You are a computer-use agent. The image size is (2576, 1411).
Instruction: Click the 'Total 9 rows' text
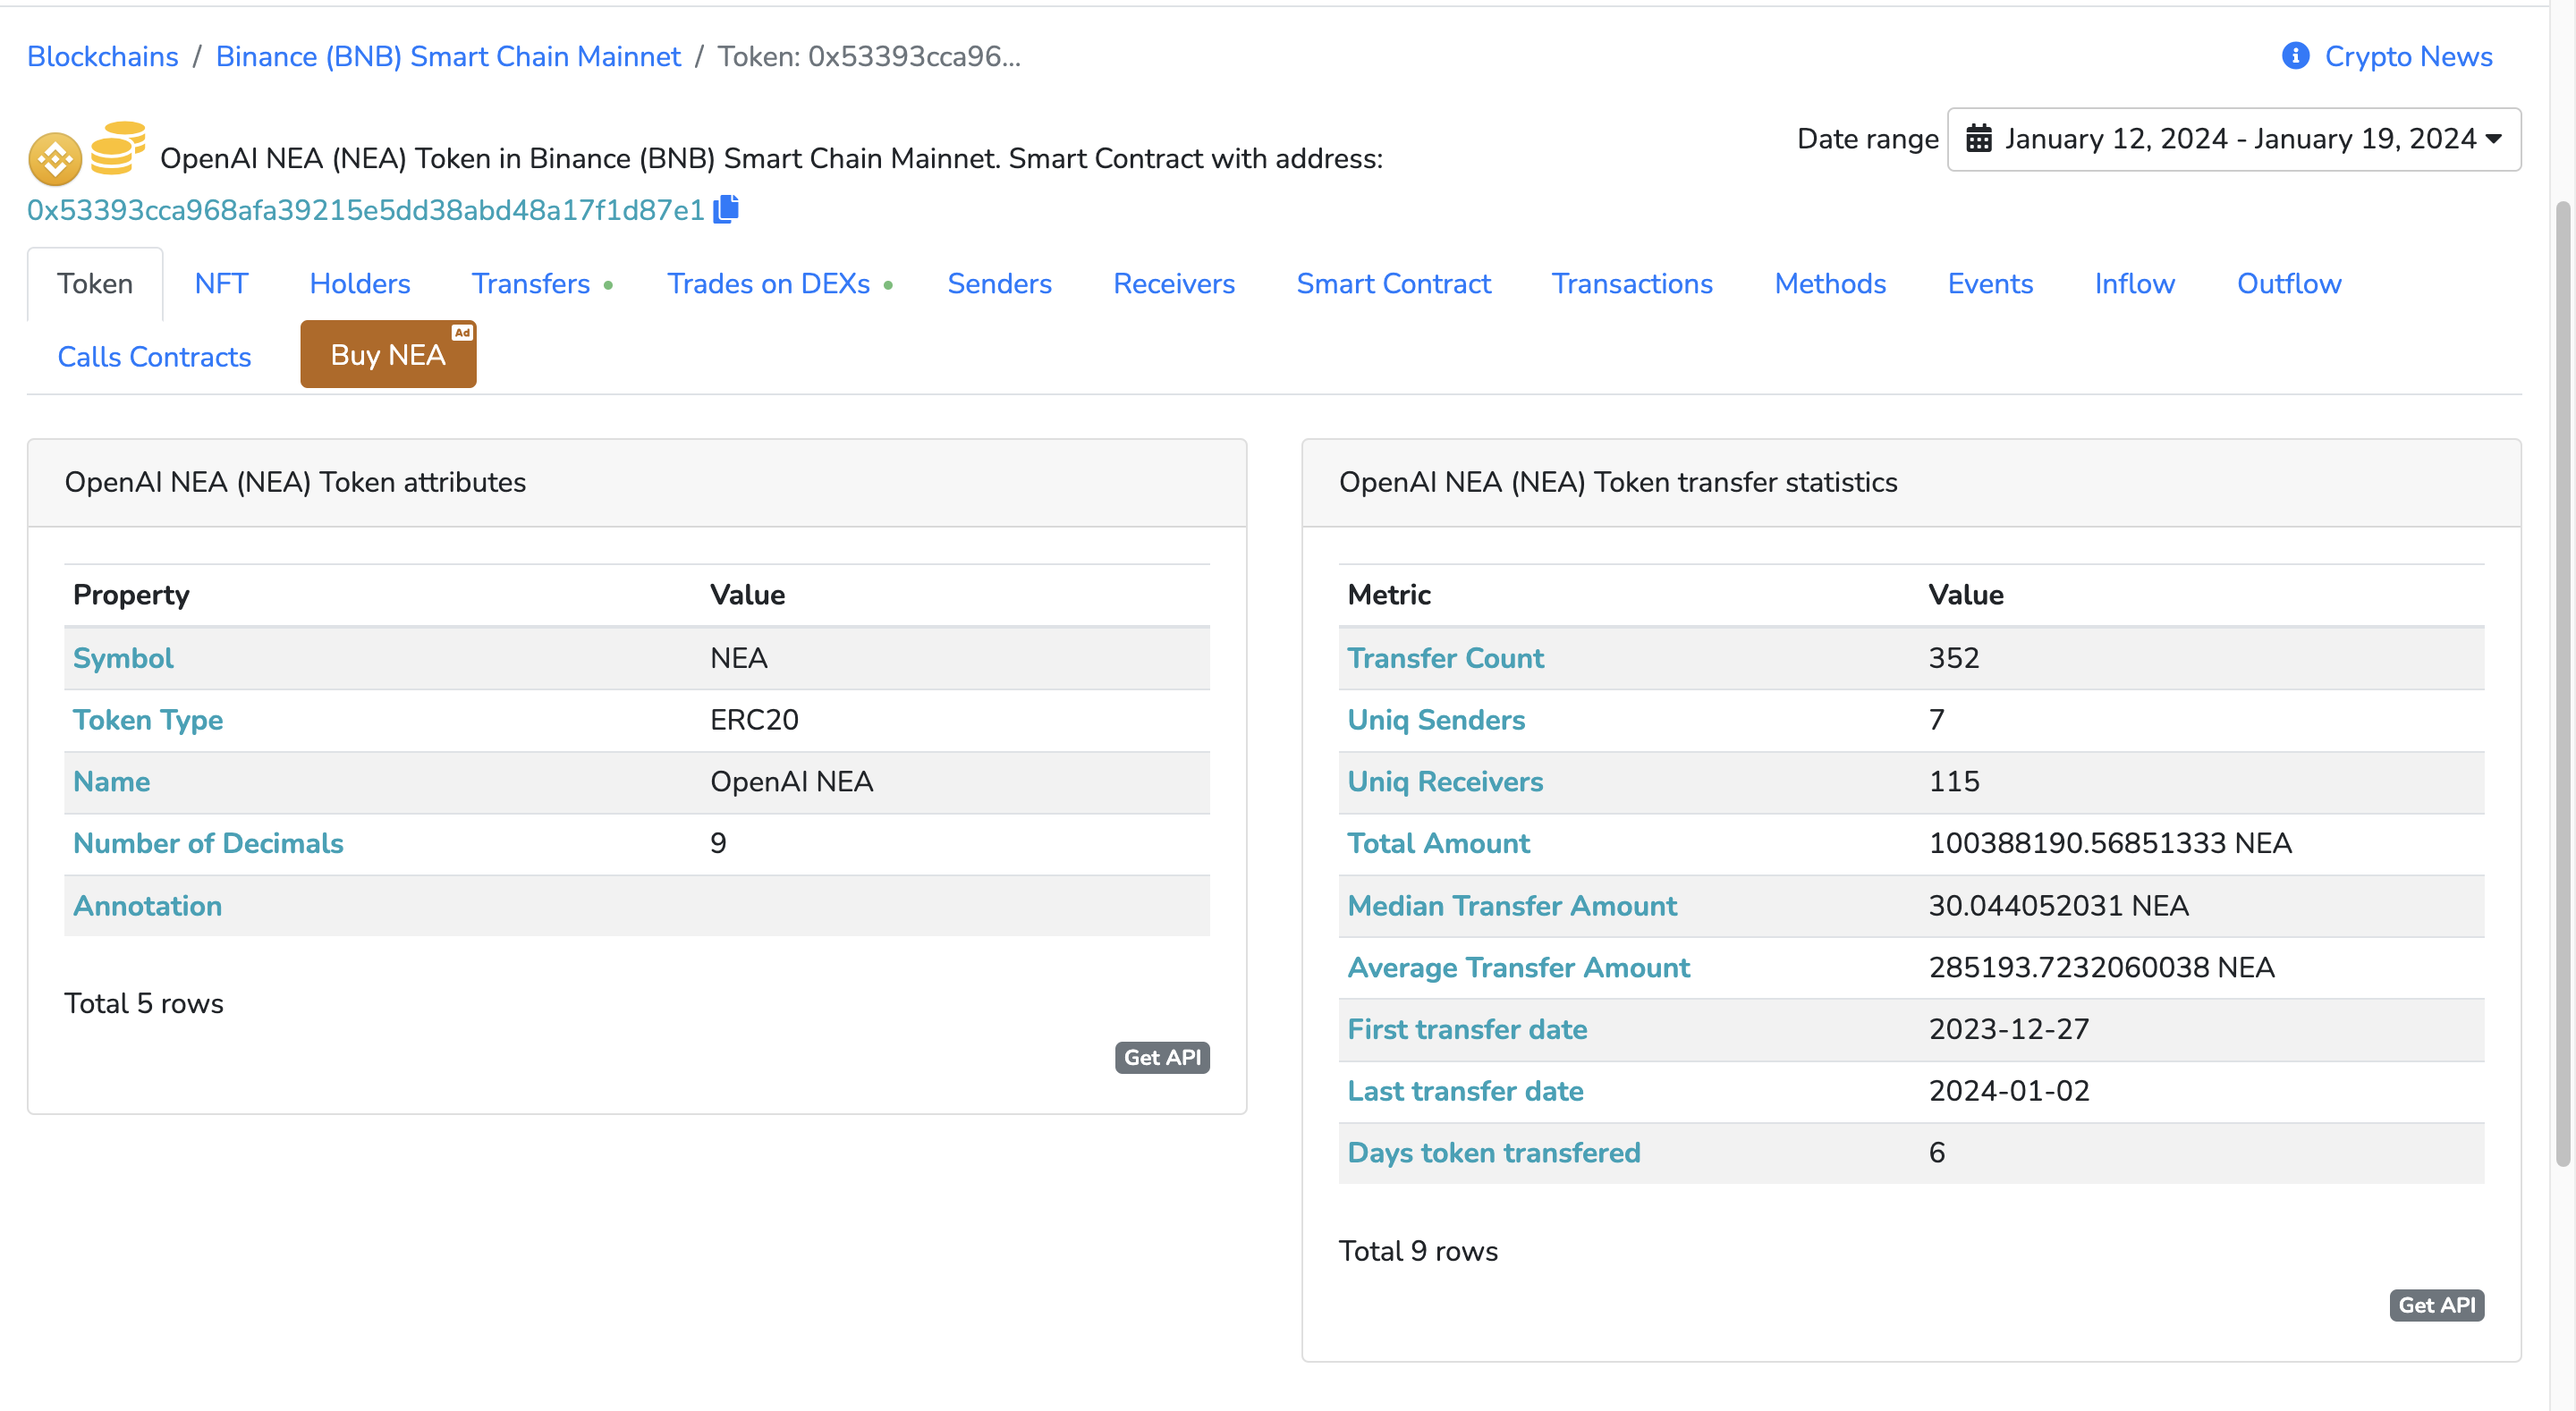[x=1418, y=1251]
